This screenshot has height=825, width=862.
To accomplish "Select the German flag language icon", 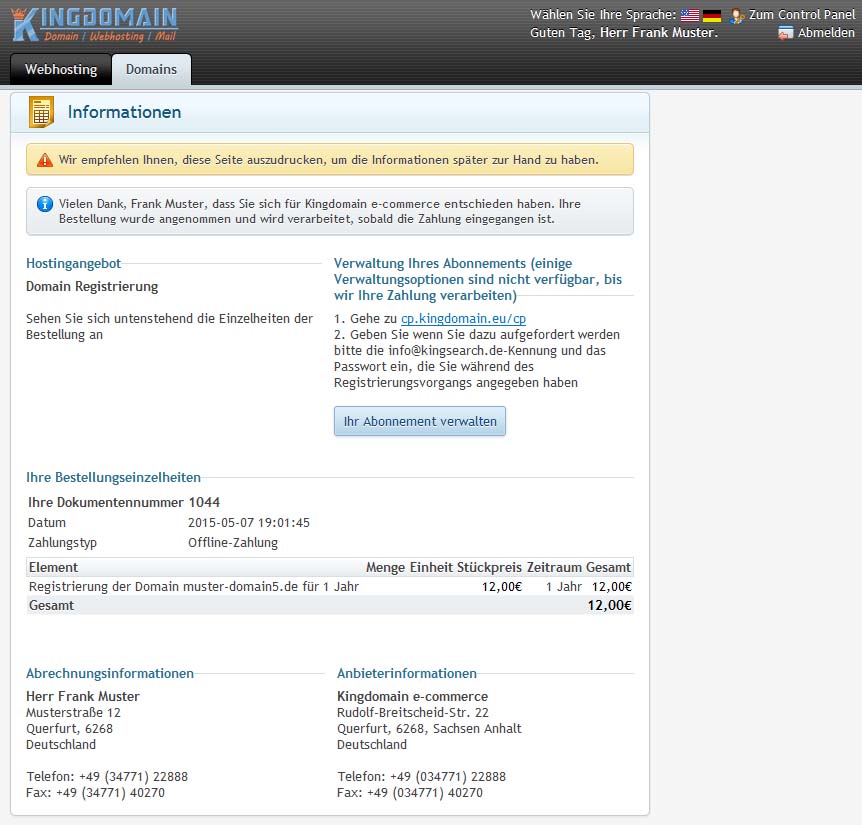I will click(711, 16).
